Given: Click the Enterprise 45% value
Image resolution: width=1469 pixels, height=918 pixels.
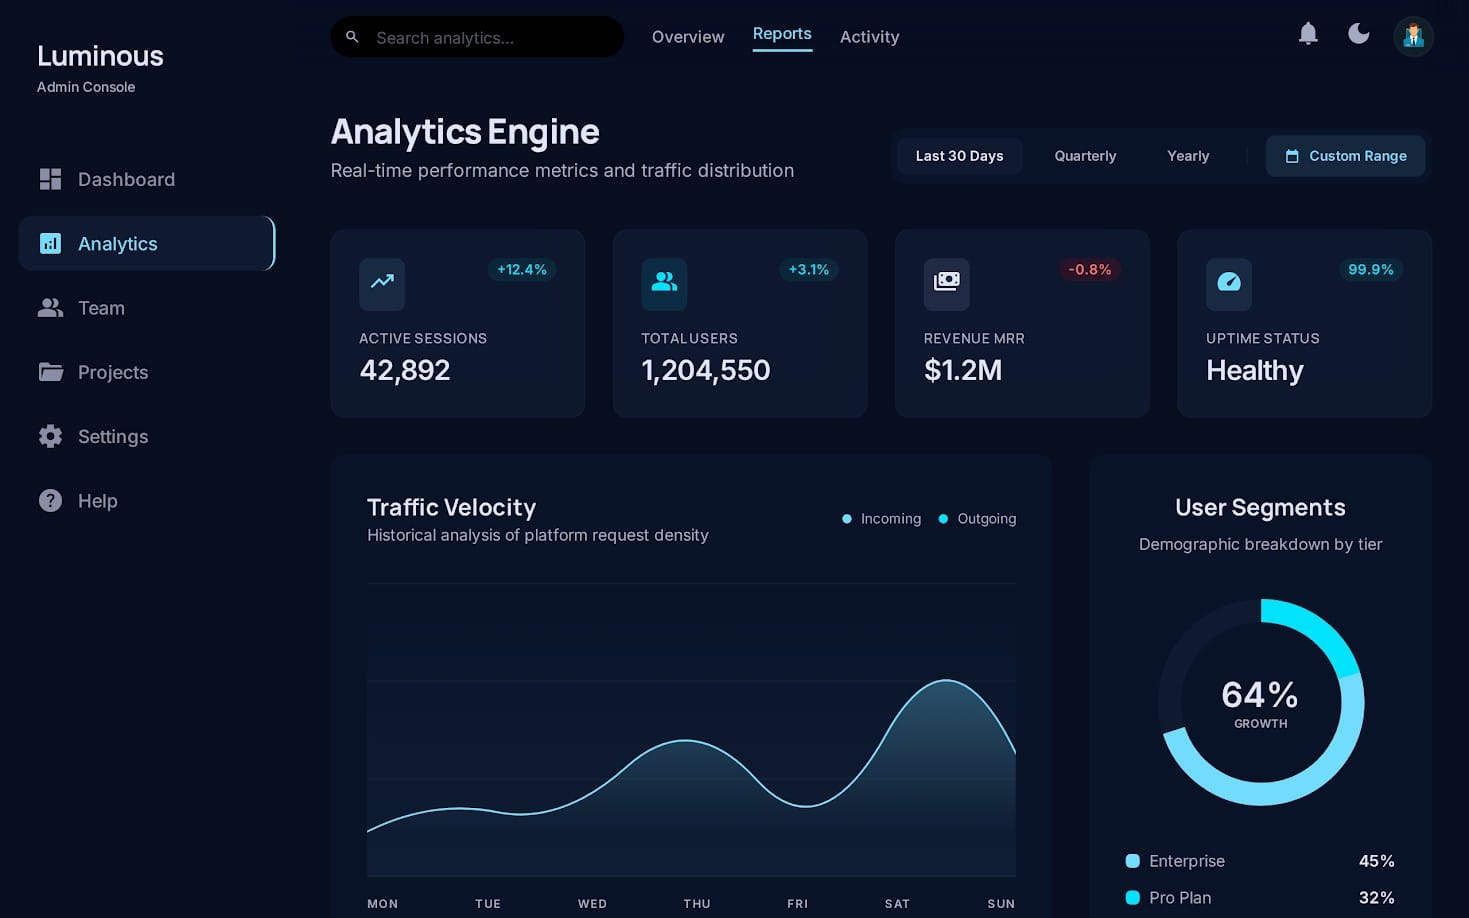Looking at the screenshot, I should (x=1376, y=861).
